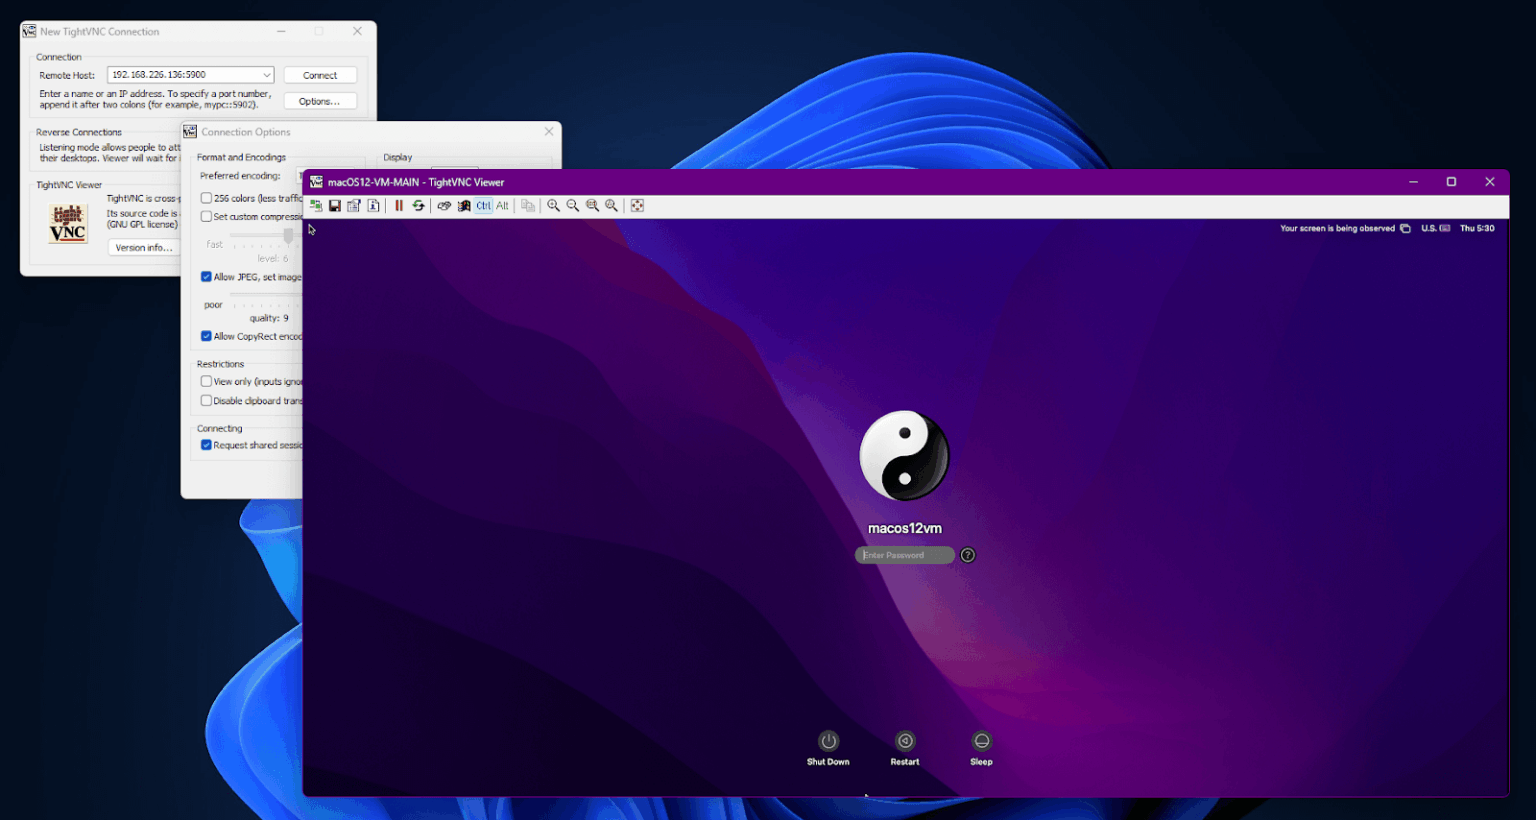Open connection options from the toolbar
The image size is (1536, 820).
click(x=353, y=205)
